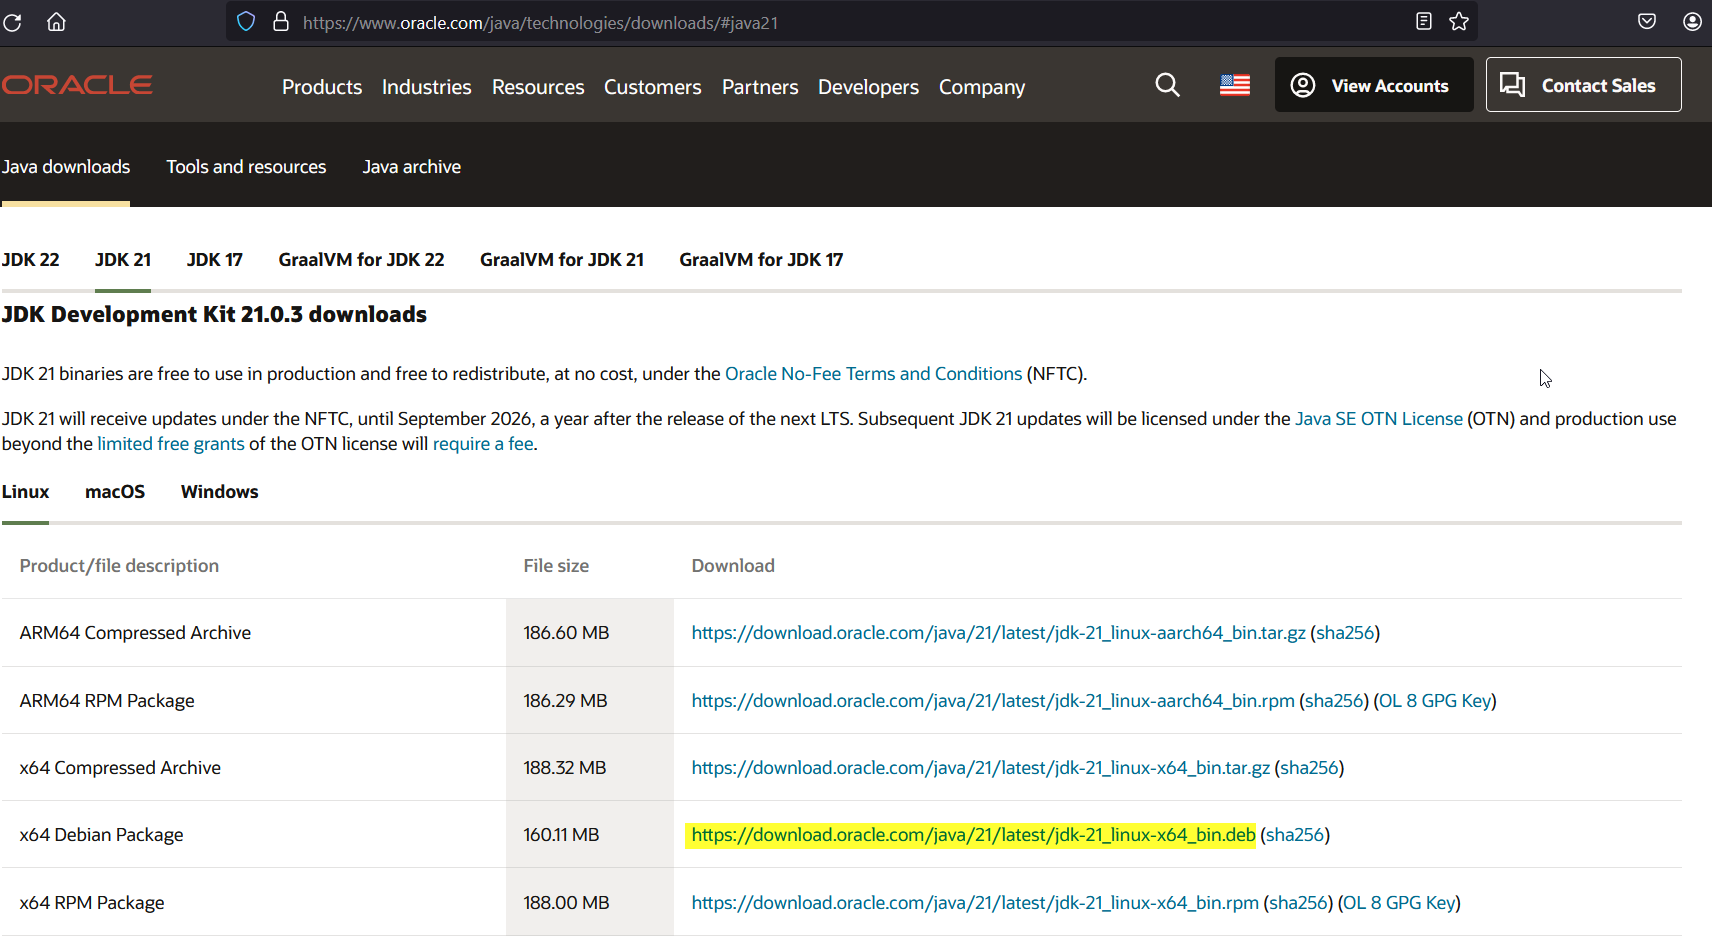
Task: Click the Oracle logo
Action: point(77,85)
